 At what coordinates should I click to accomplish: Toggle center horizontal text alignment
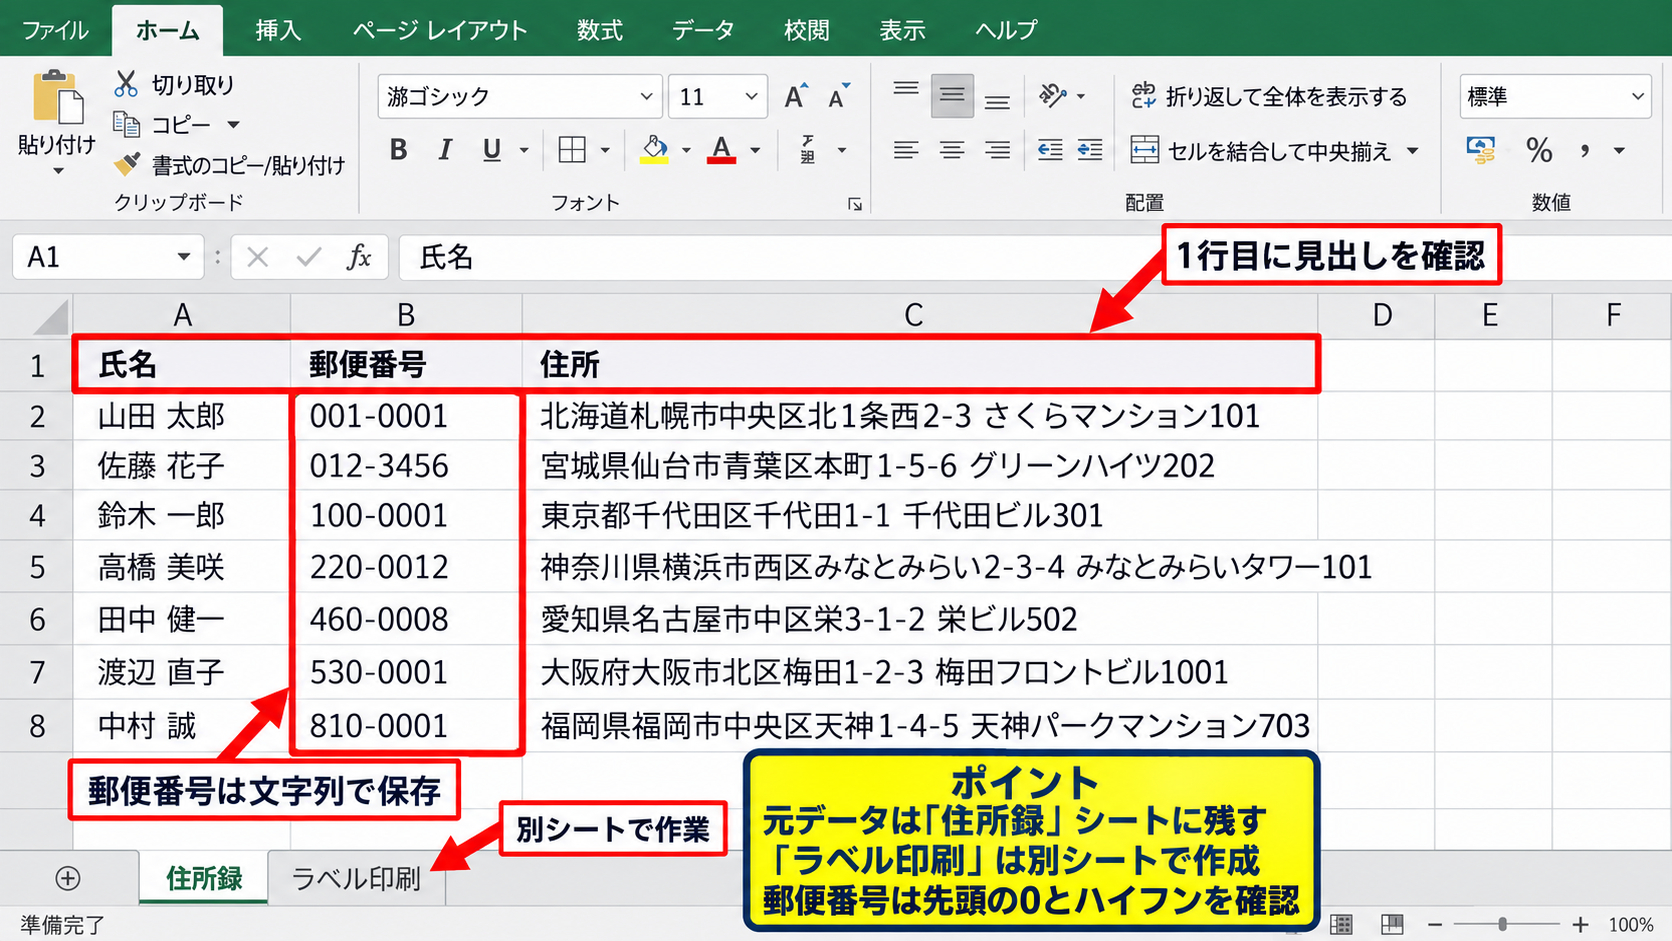coord(952,150)
